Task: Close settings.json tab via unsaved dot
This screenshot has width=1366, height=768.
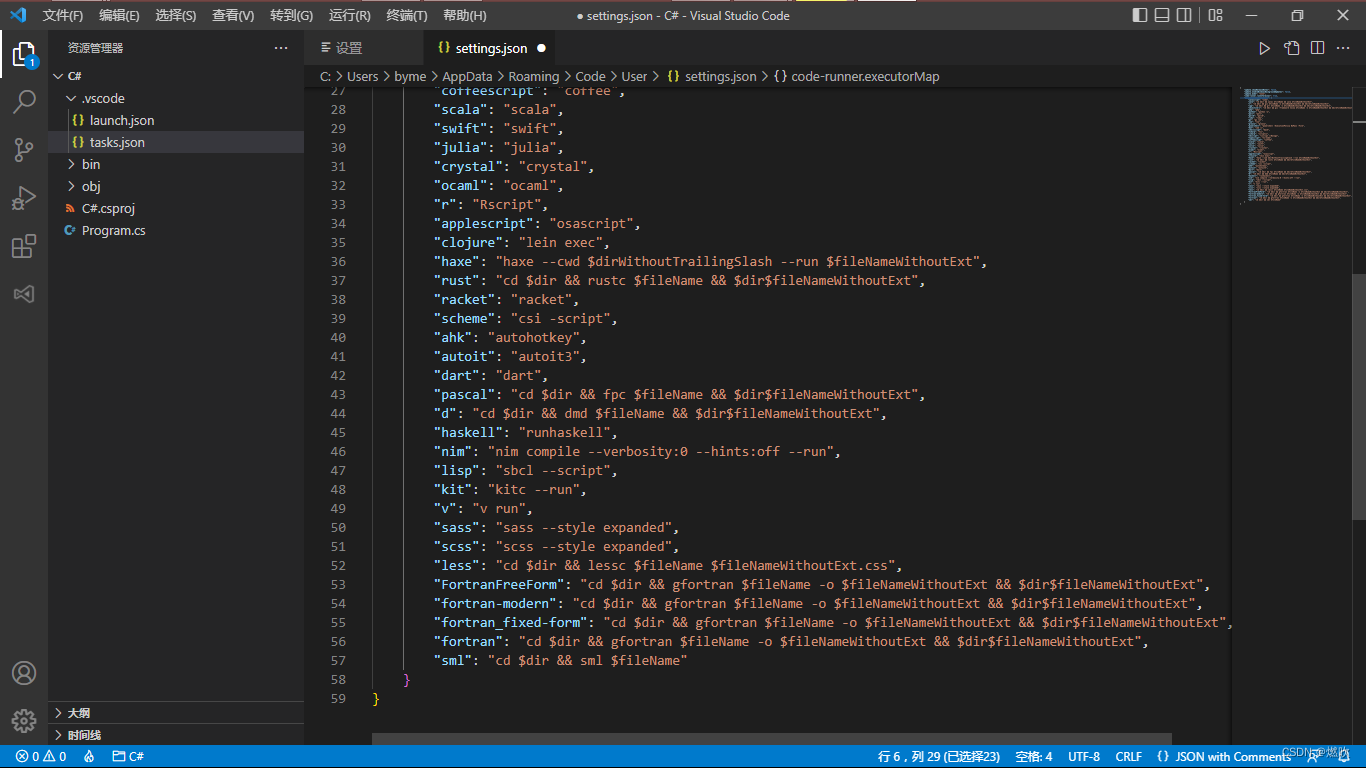Action: (541, 48)
